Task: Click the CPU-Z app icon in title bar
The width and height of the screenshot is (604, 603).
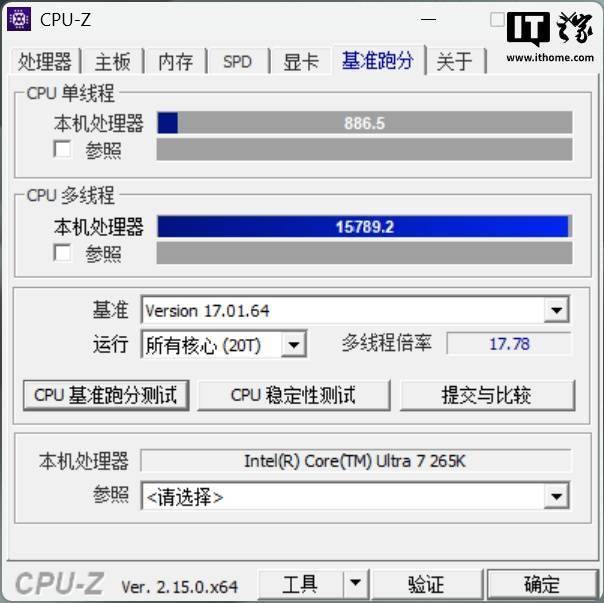Action: click(19, 19)
